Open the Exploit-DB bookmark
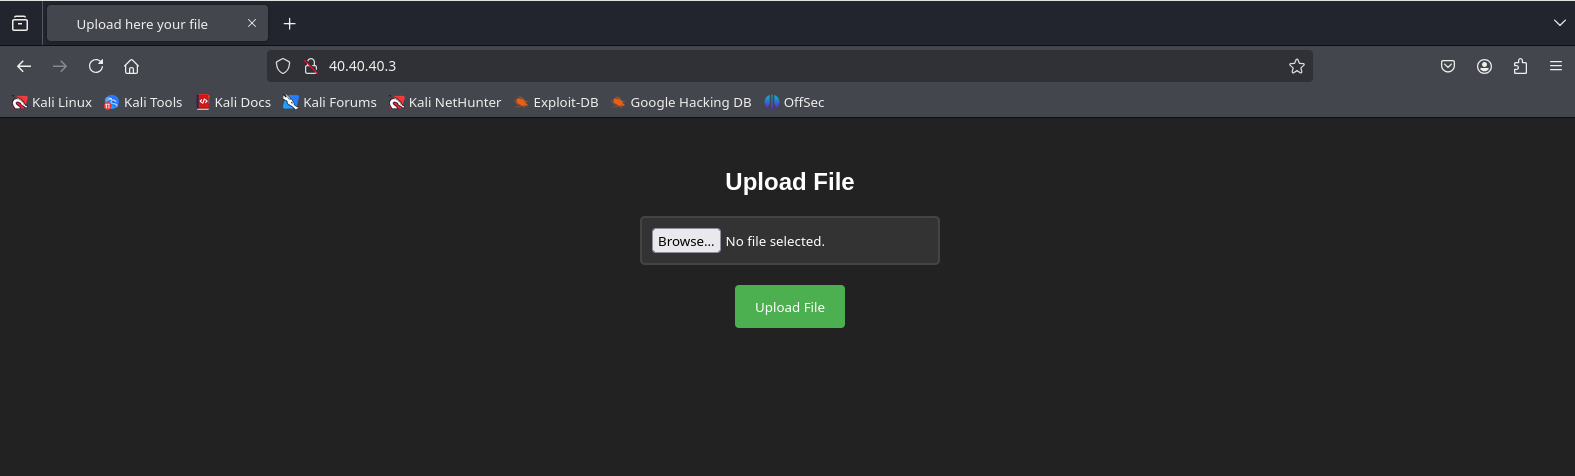 click(556, 102)
